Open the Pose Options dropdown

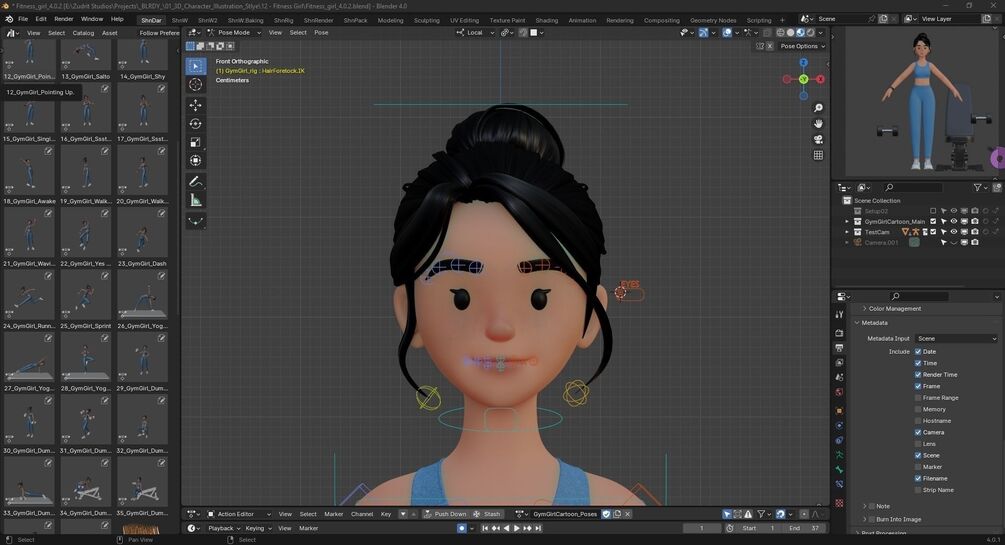pyautogui.click(x=802, y=46)
